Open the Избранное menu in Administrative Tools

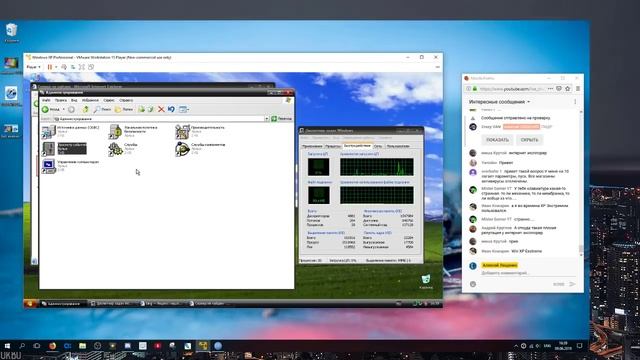(x=90, y=100)
